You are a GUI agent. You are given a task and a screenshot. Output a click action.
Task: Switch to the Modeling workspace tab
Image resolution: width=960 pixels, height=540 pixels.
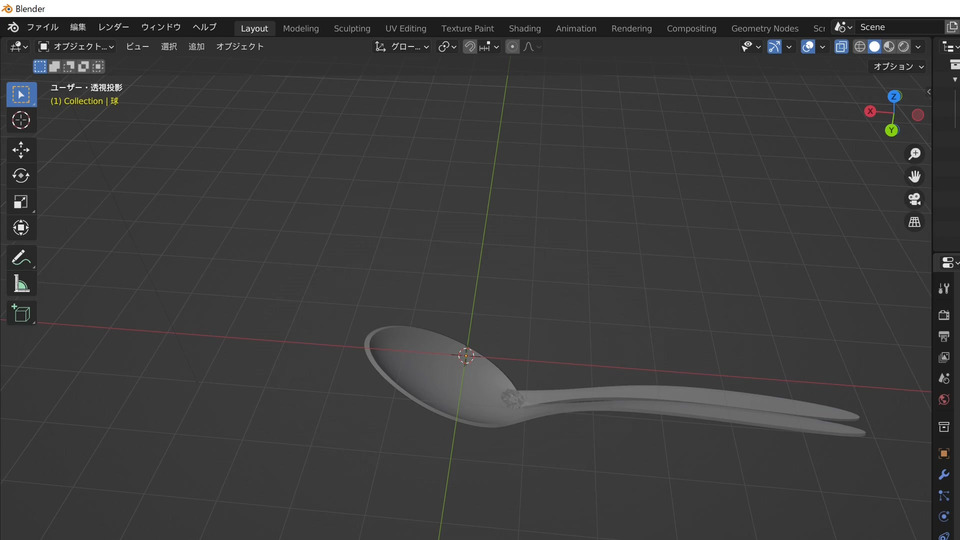tap(301, 28)
